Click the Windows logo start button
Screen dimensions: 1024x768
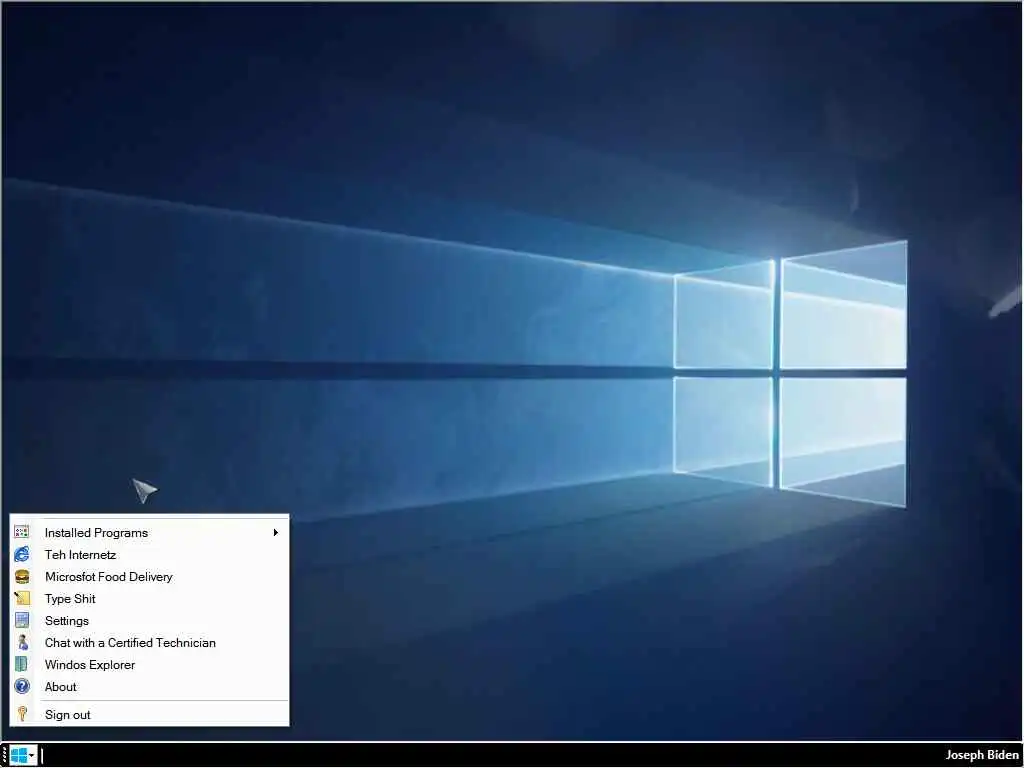[18, 756]
